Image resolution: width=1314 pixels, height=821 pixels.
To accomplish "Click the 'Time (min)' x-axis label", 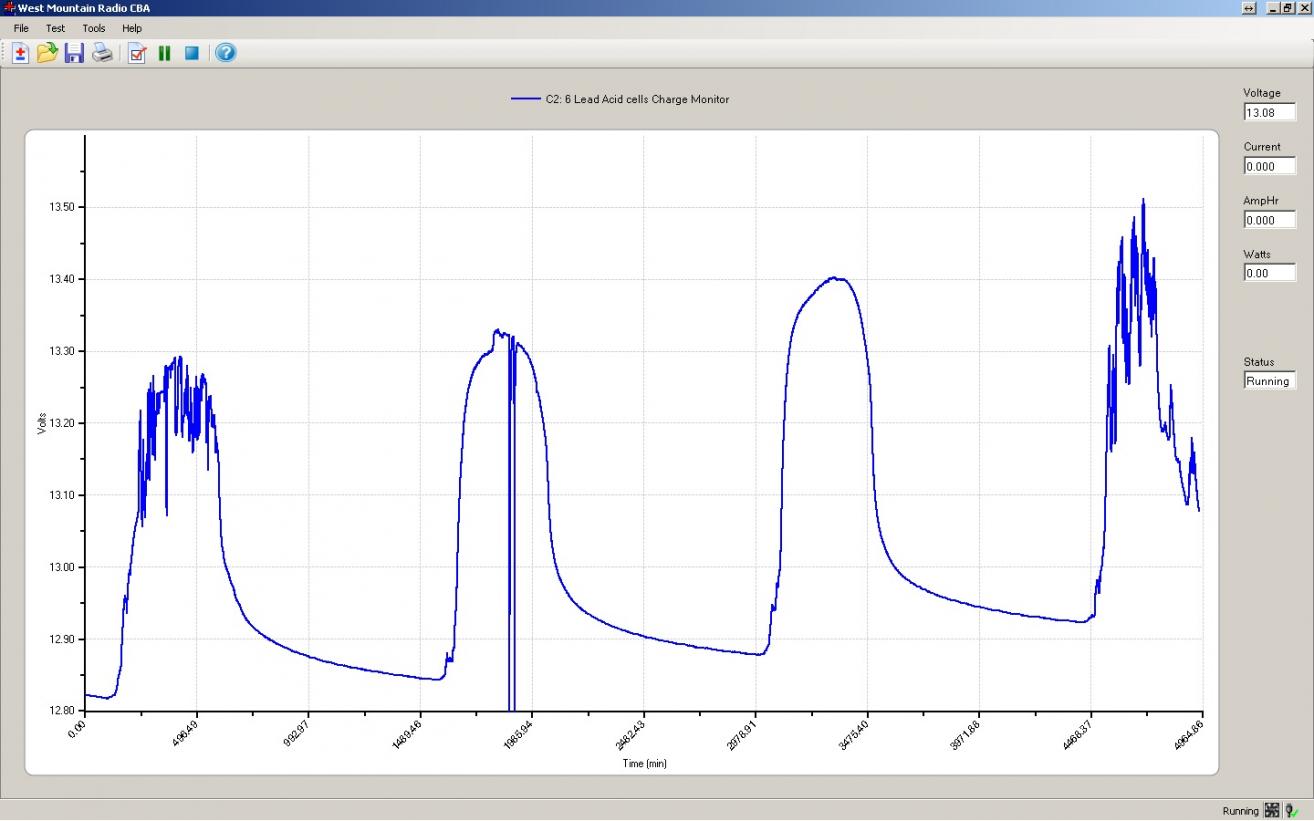I will tap(644, 764).
